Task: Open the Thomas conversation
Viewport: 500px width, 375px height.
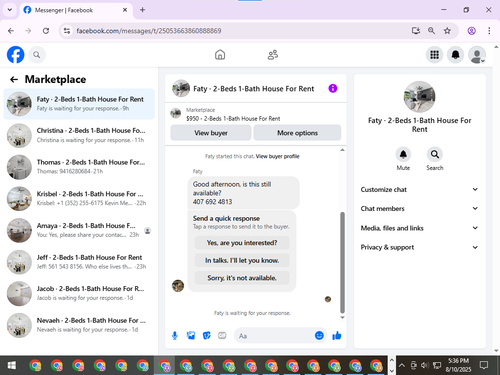Action: (x=79, y=167)
